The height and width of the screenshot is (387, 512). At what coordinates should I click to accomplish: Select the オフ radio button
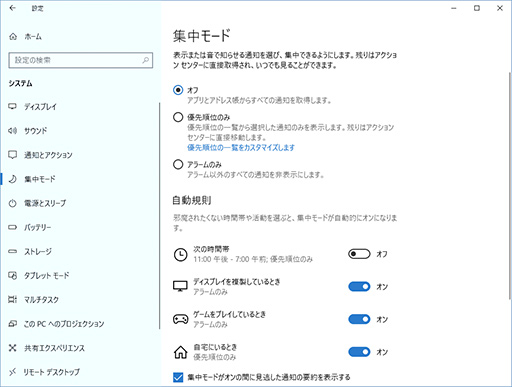tap(178, 90)
